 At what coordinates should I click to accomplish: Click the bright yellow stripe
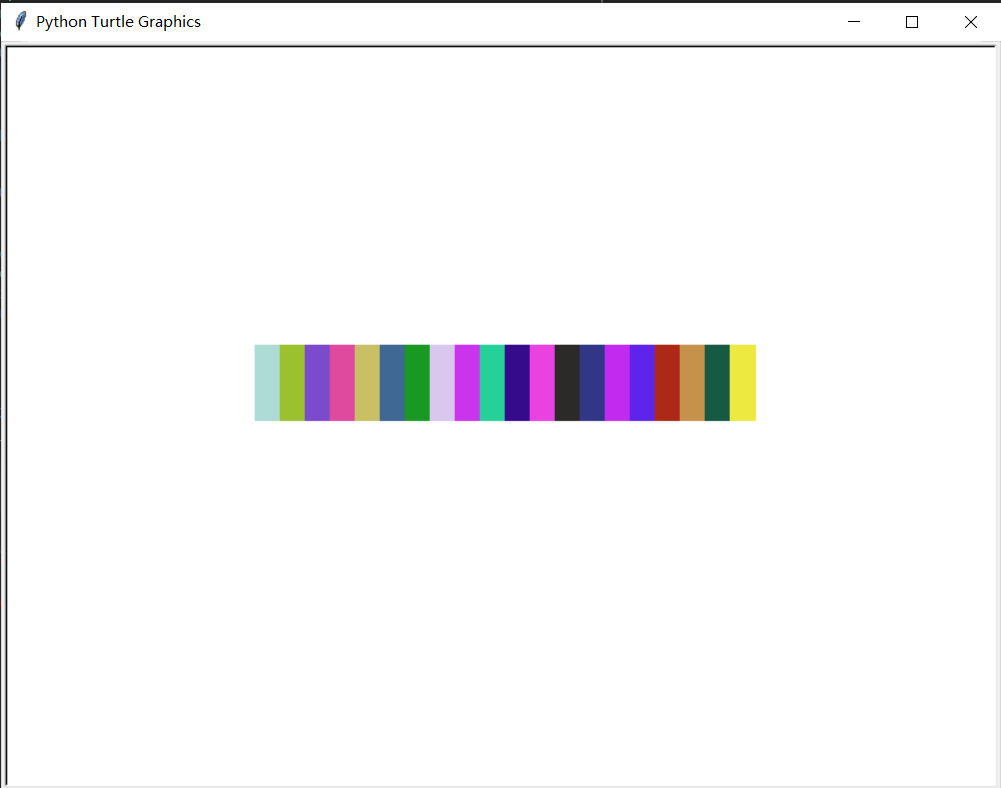click(743, 383)
